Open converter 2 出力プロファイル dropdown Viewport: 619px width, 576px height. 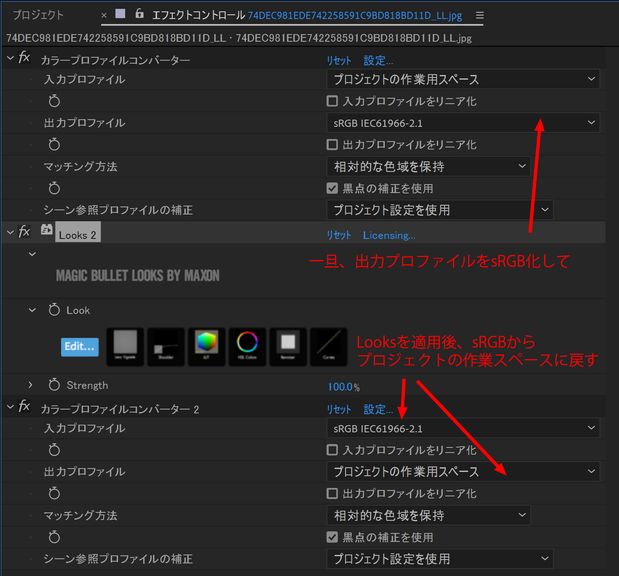pos(463,471)
